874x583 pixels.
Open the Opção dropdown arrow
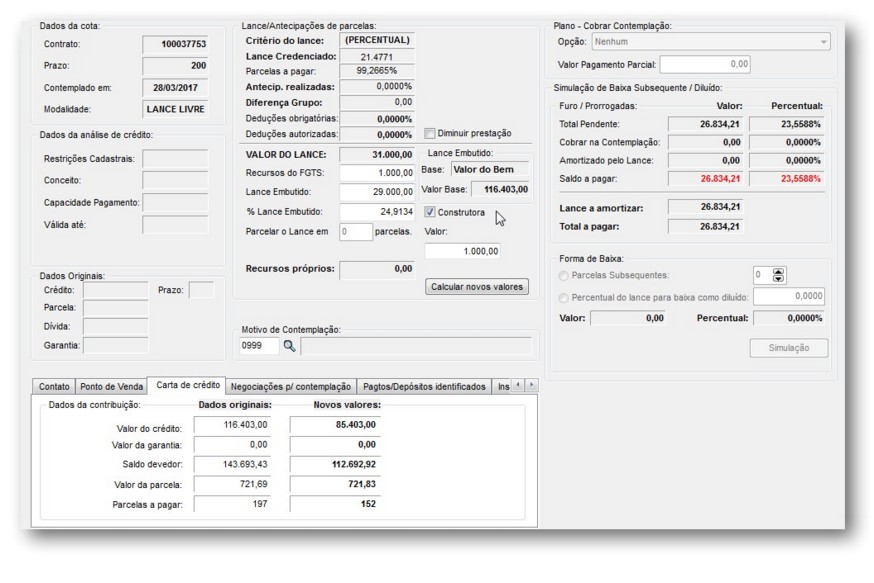[x=823, y=42]
